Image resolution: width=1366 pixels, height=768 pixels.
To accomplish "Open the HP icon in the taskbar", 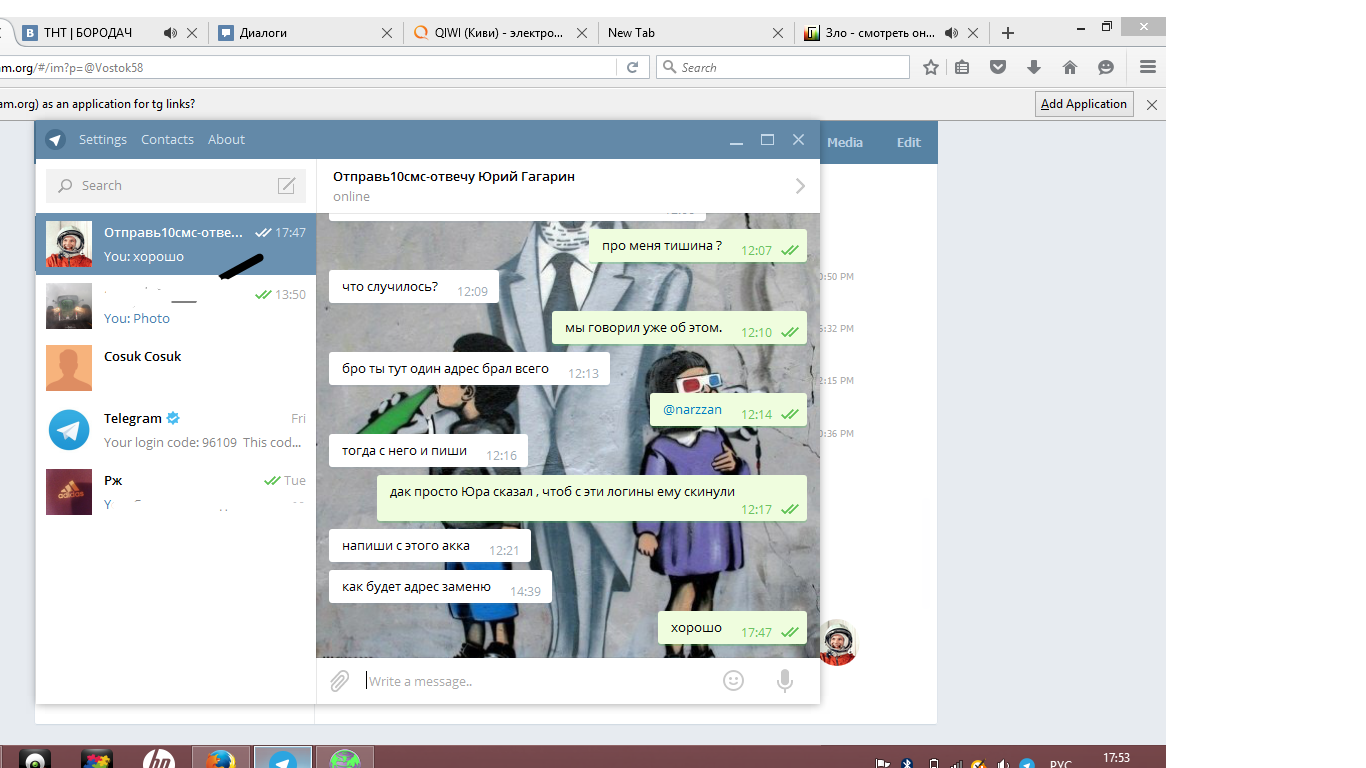I will pyautogui.click(x=159, y=758).
